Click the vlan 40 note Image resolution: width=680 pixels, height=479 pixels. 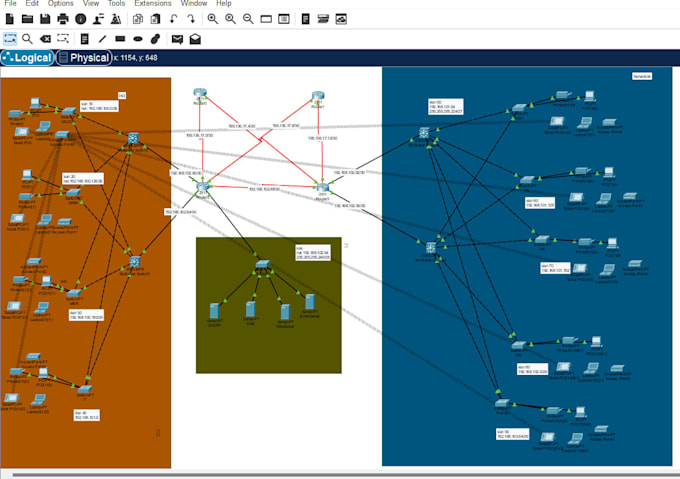point(87,415)
